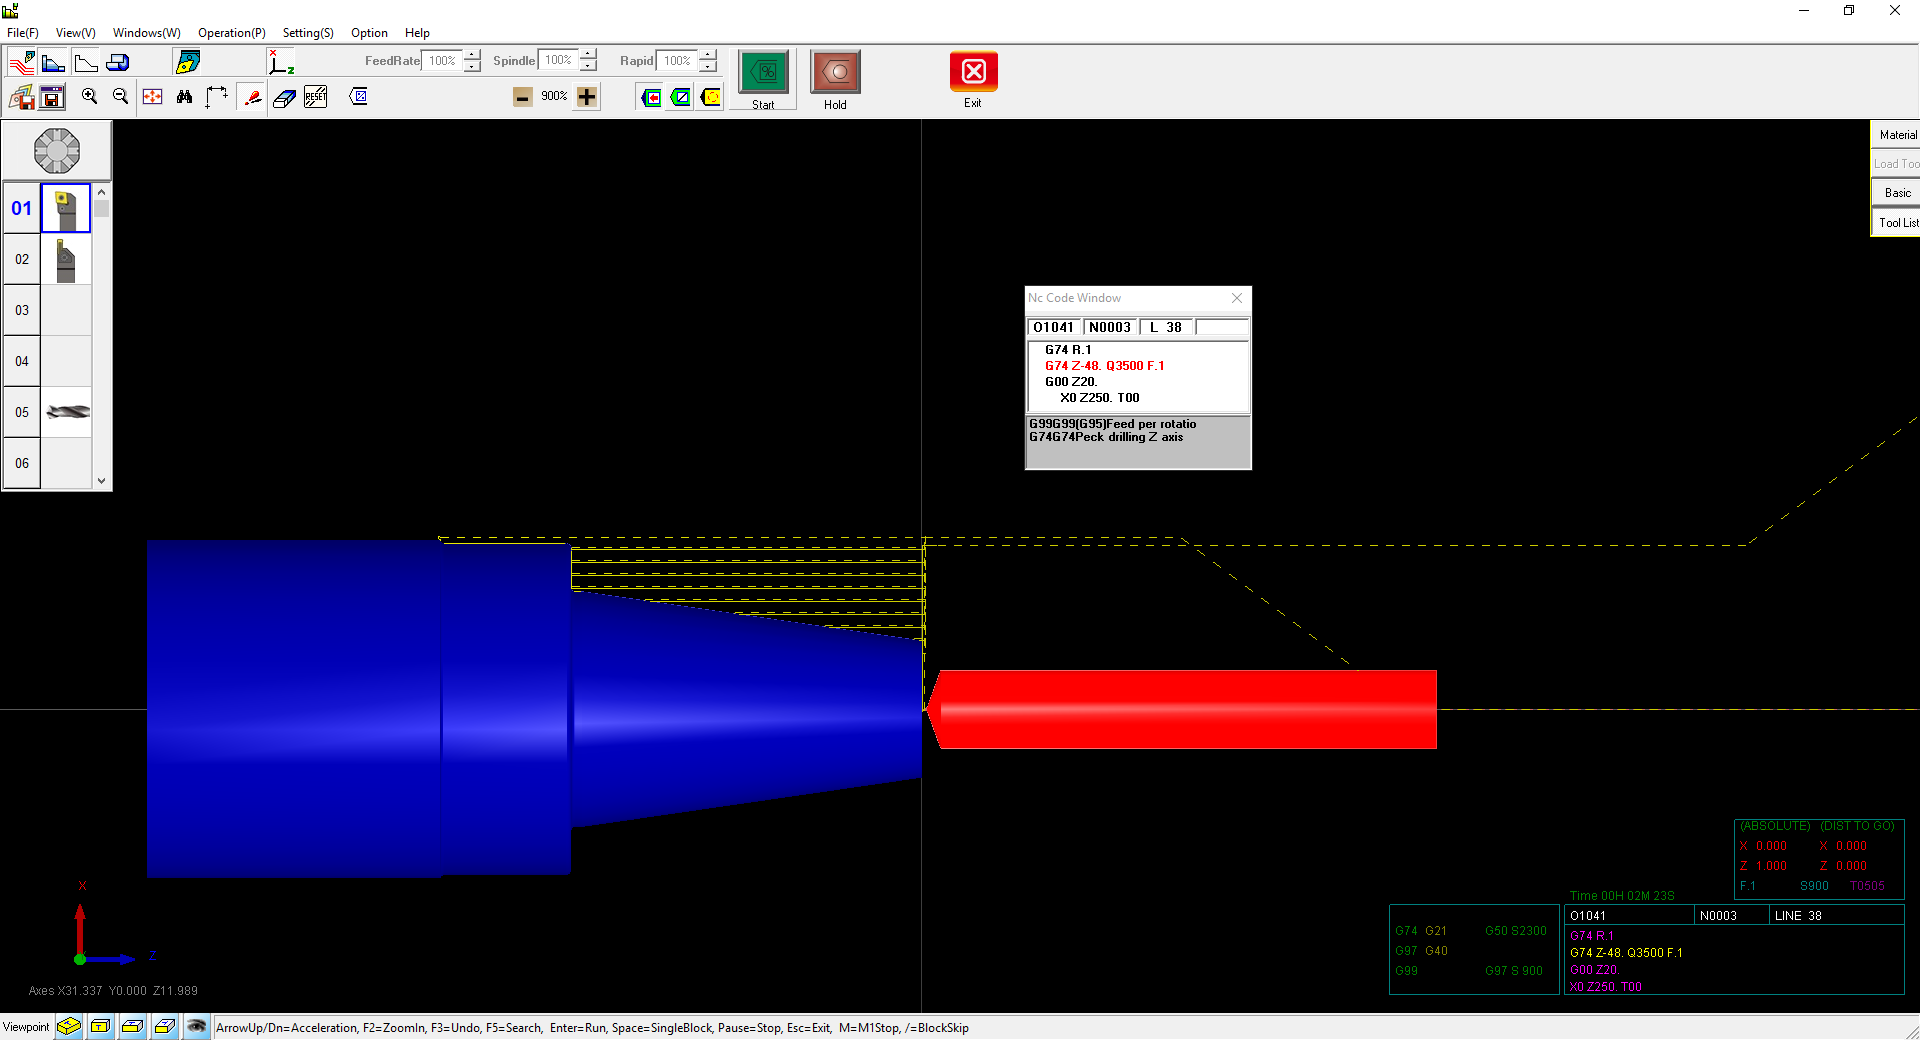The height and width of the screenshot is (1040, 1920).
Task: Open the Setting(S) menu
Action: tap(307, 33)
